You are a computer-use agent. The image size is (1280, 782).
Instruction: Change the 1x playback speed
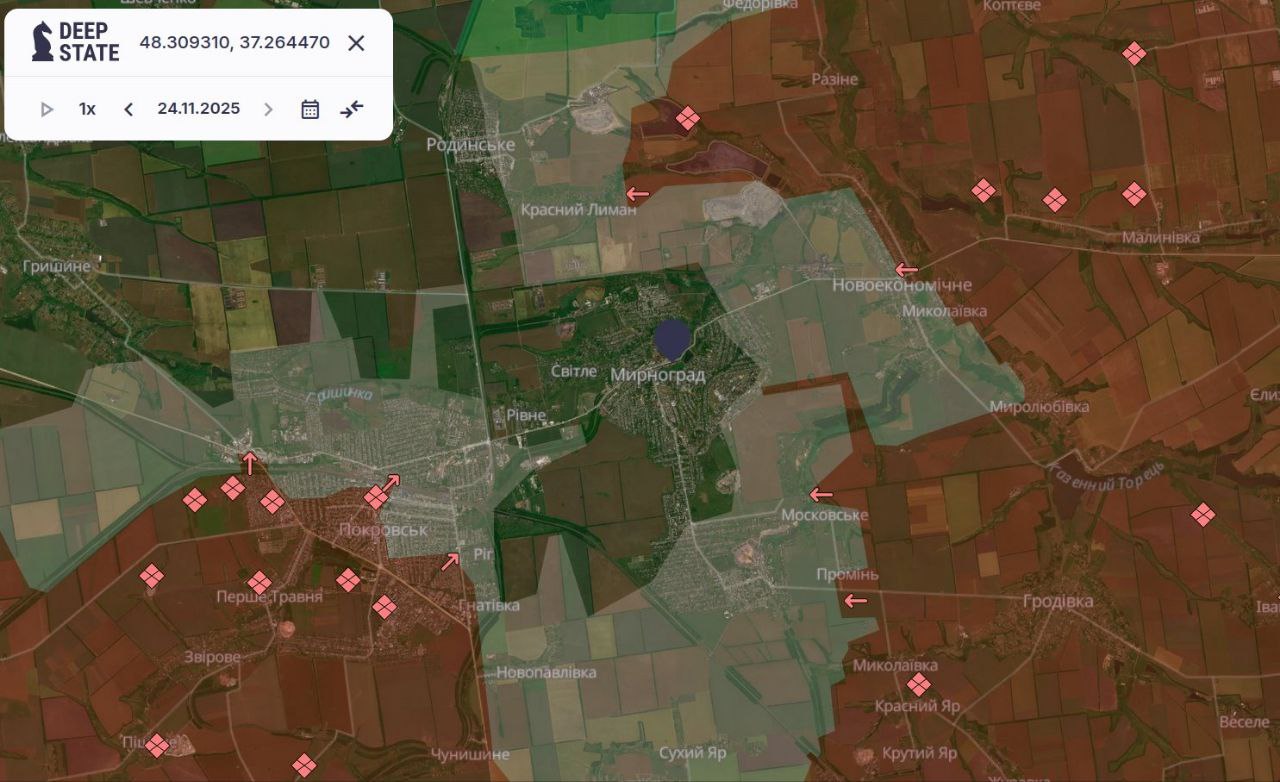click(88, 109)
